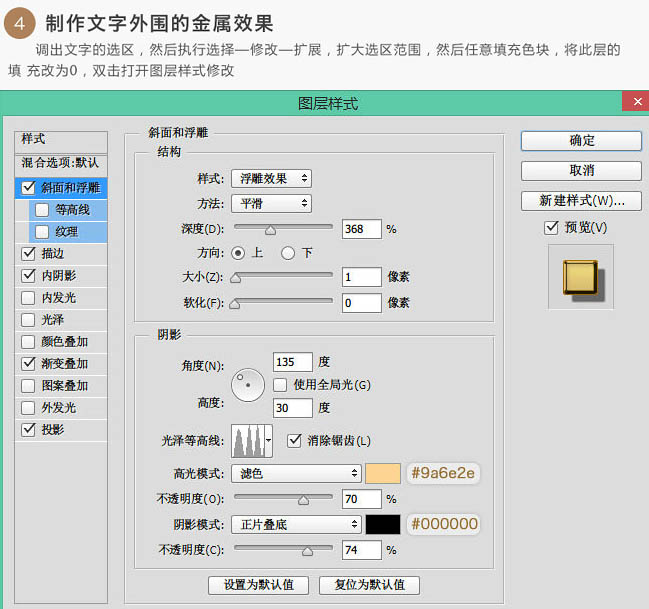Enable the 外发光 checkbox
The width and height of the screenshot is (649, 609).
coord(28,407)
